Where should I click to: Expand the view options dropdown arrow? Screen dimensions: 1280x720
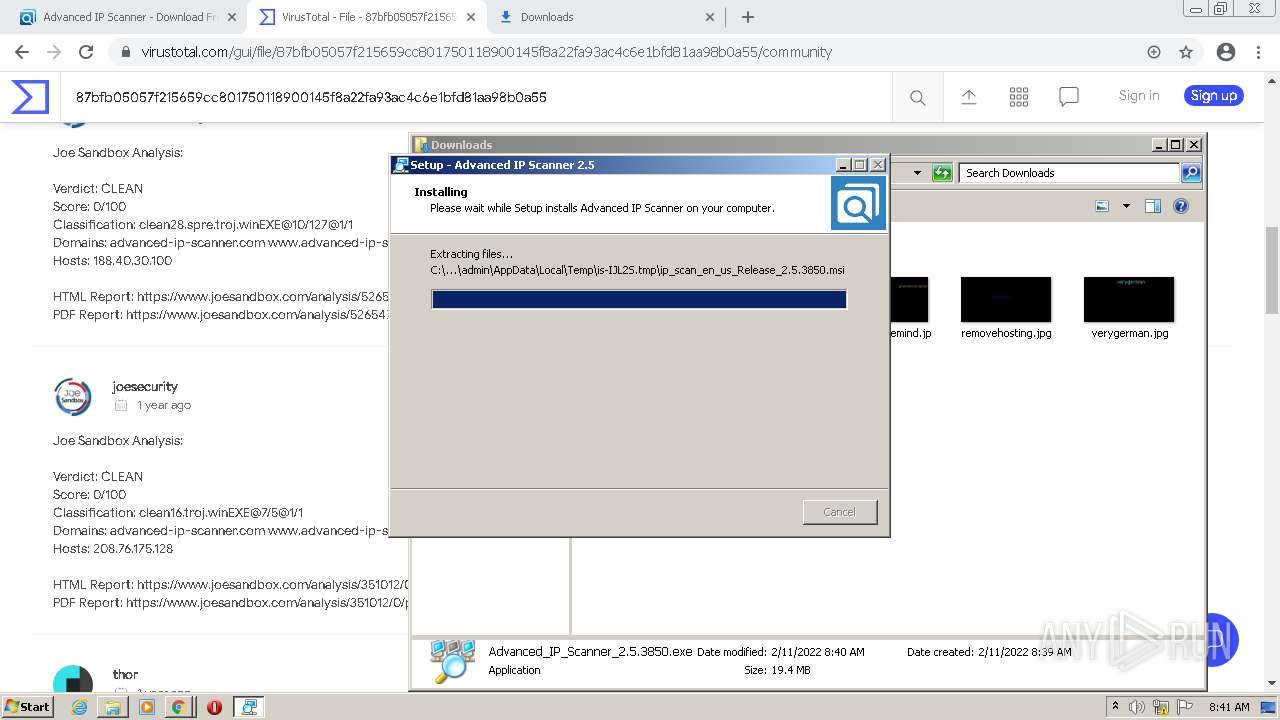tap(1126, 206)
